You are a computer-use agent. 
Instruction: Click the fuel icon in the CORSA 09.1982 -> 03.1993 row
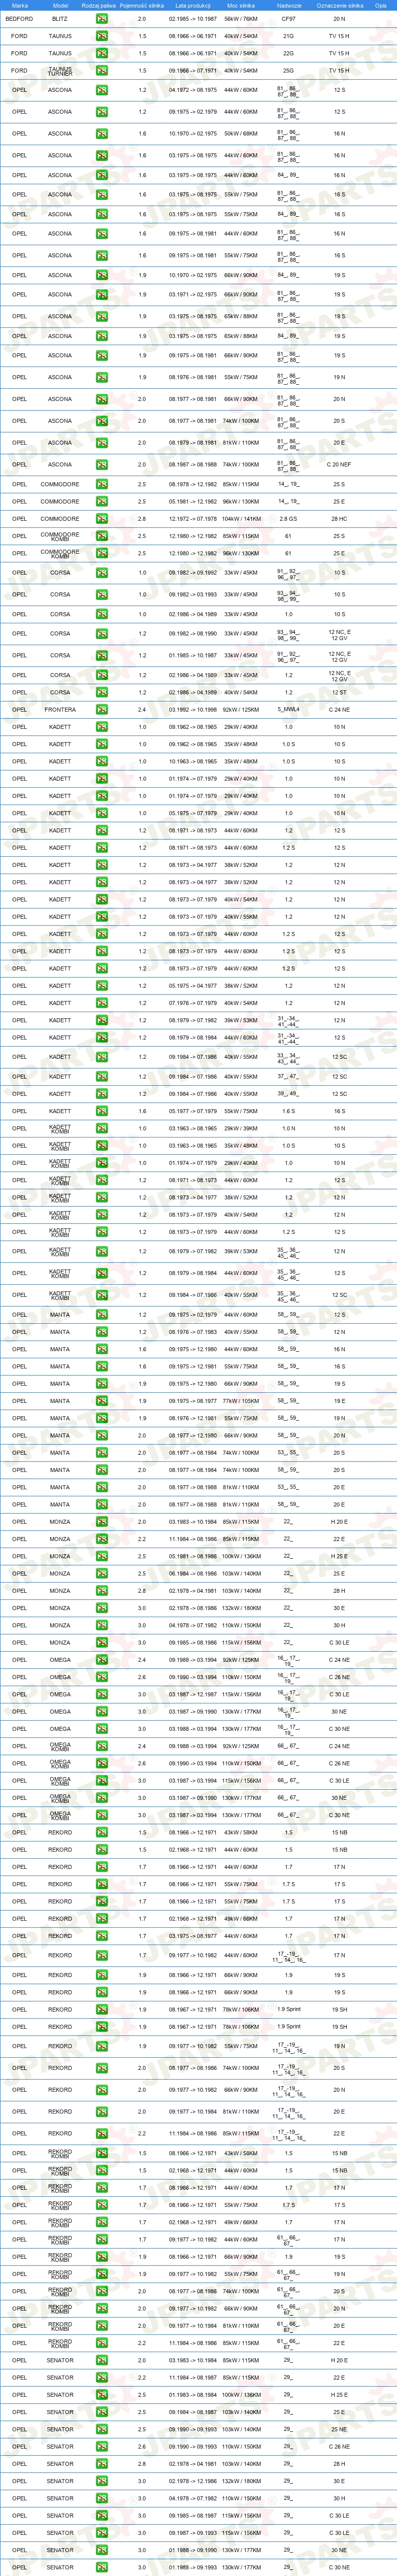click(102, 594)
